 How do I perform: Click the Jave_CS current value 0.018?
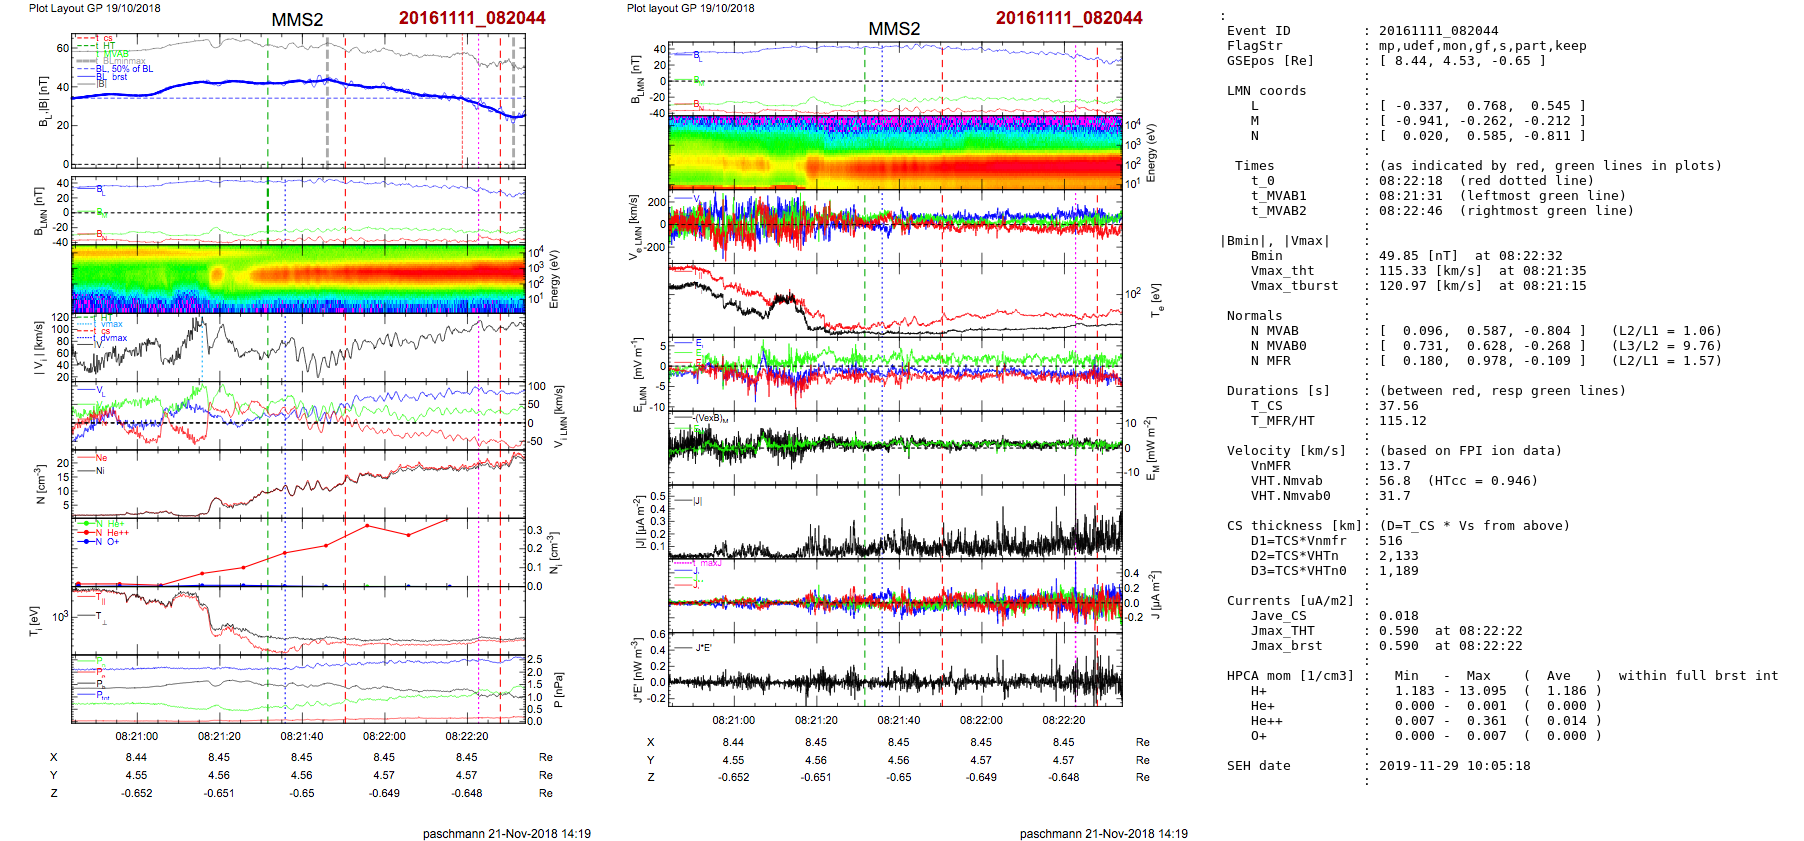(1398, 616)
